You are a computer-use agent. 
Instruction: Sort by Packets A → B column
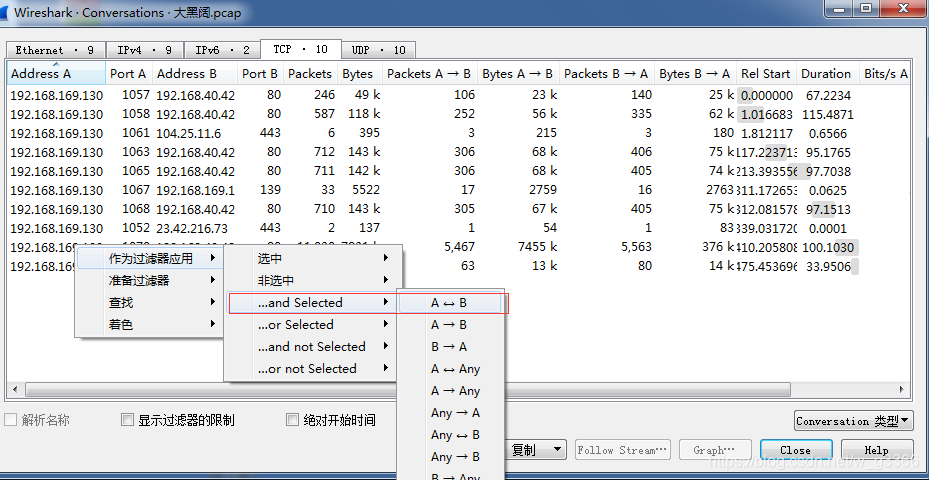[x=430, y=73]
